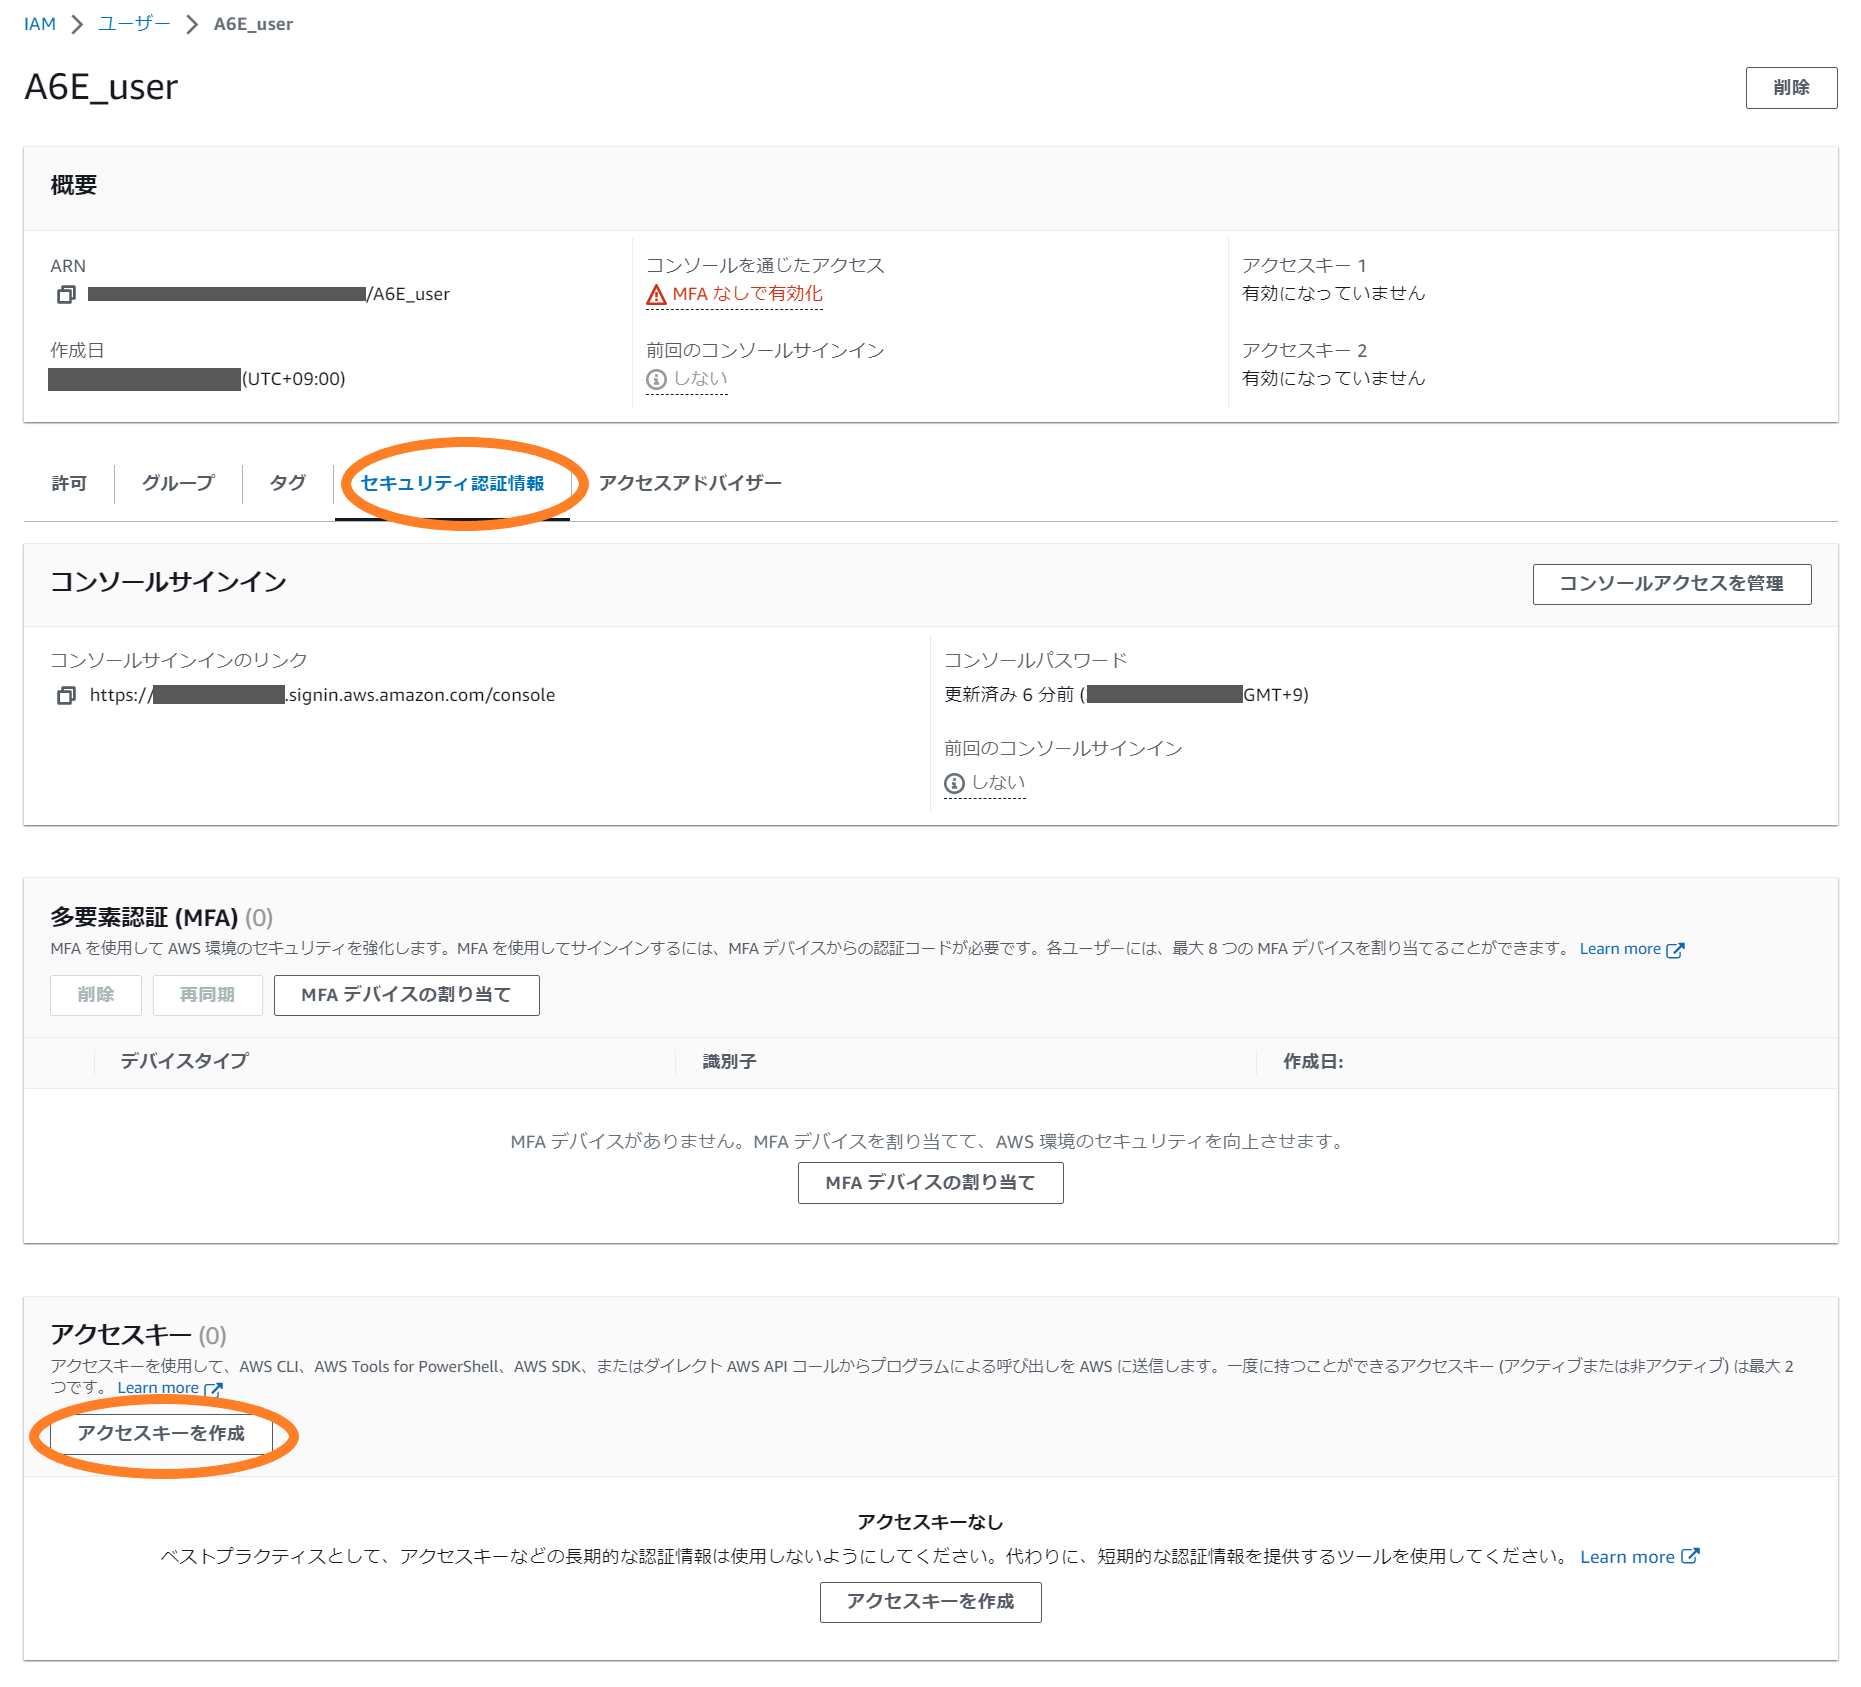
Task: Navigate to ユーザー breadcrumb link
Action: pos(134,24)
